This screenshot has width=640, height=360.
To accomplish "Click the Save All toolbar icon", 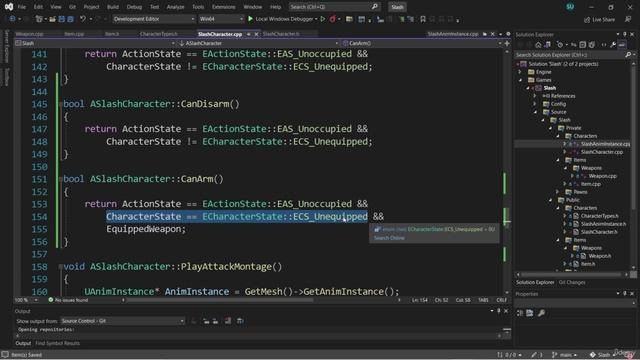I will 71,19.
